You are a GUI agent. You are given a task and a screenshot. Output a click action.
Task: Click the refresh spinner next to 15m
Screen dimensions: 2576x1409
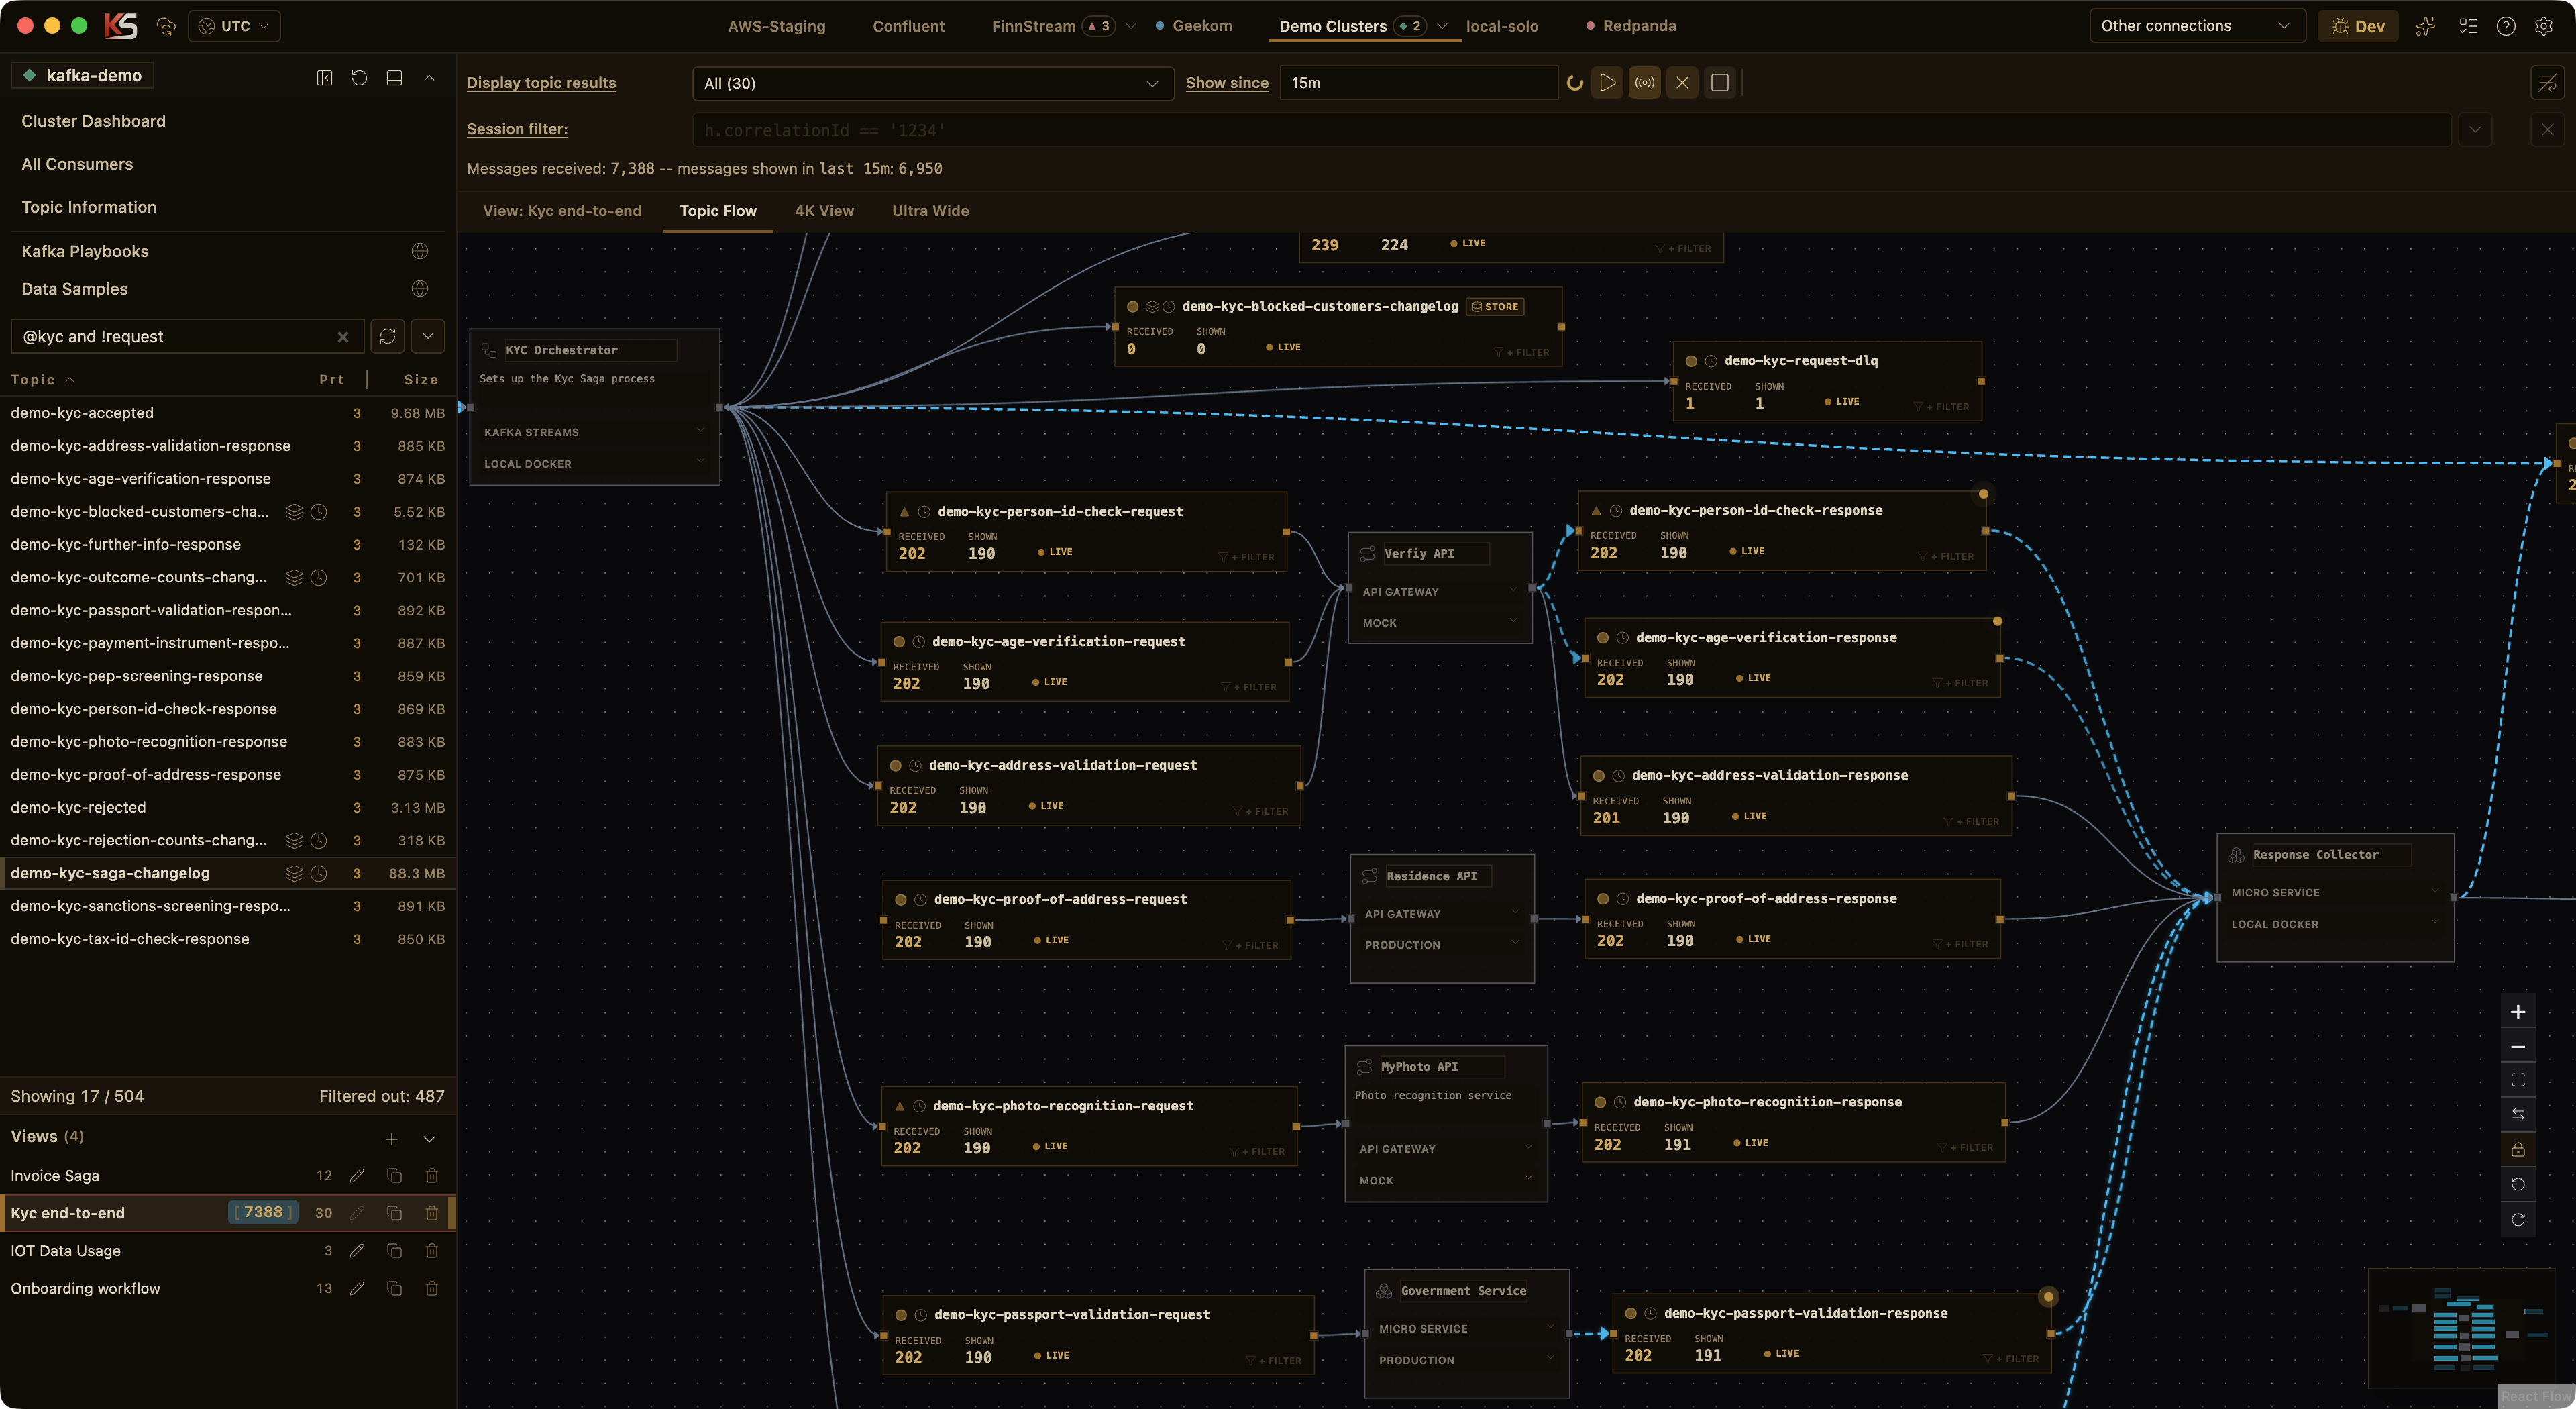(1574, 83)
